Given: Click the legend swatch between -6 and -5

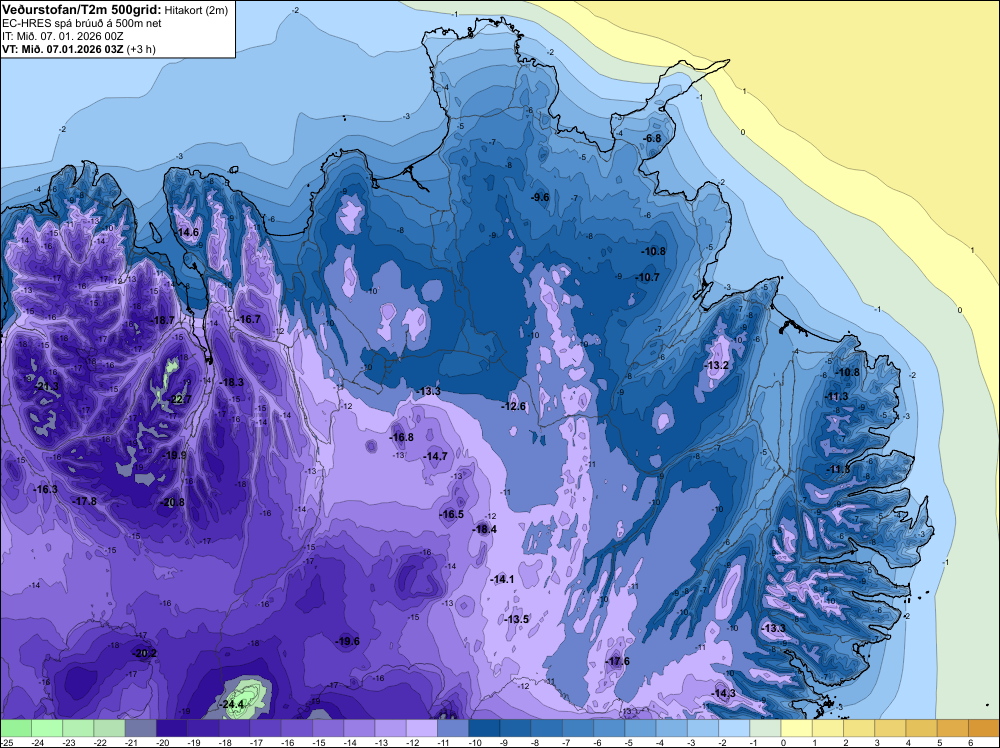Looking at the screenshot, I should click(610, 728).
